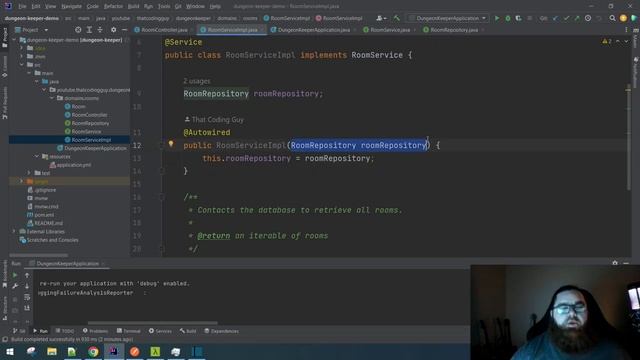Open the Dependencies tool window

[222, 331]
